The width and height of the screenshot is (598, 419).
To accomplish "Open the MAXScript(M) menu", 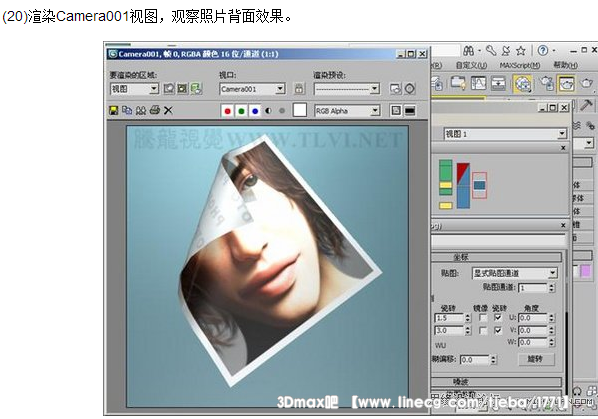I will tap(519, 65).
